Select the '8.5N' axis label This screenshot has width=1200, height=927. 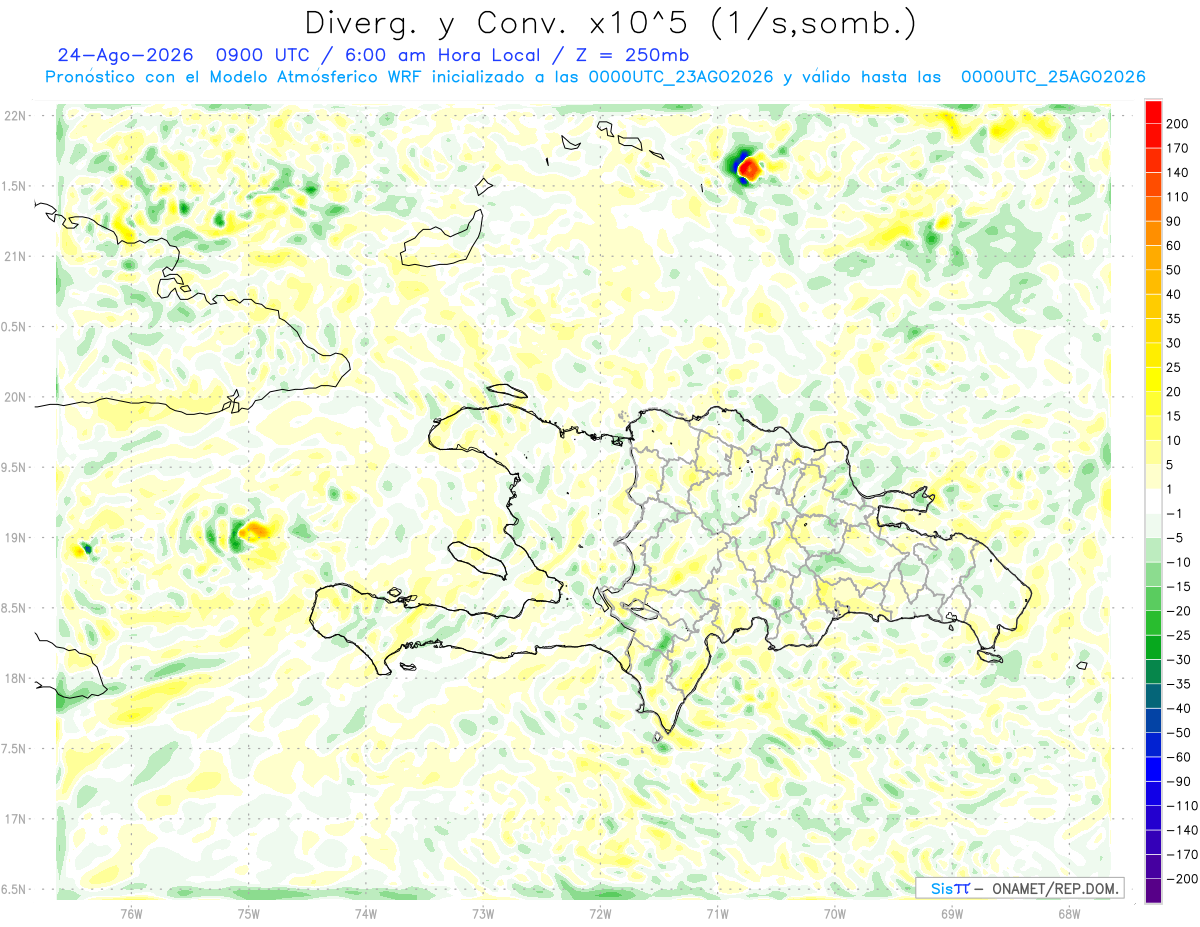click(15, 608)
